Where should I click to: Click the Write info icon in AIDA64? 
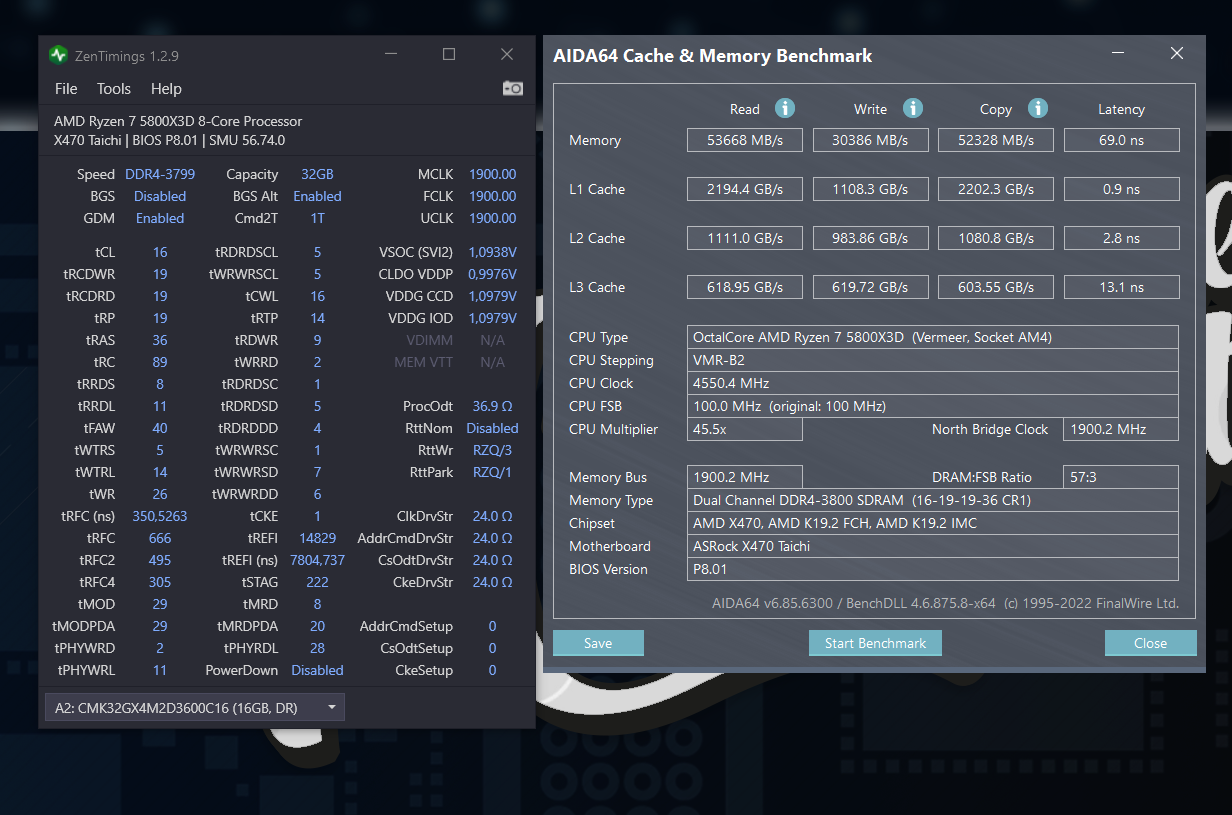click(x=913, y=108)
